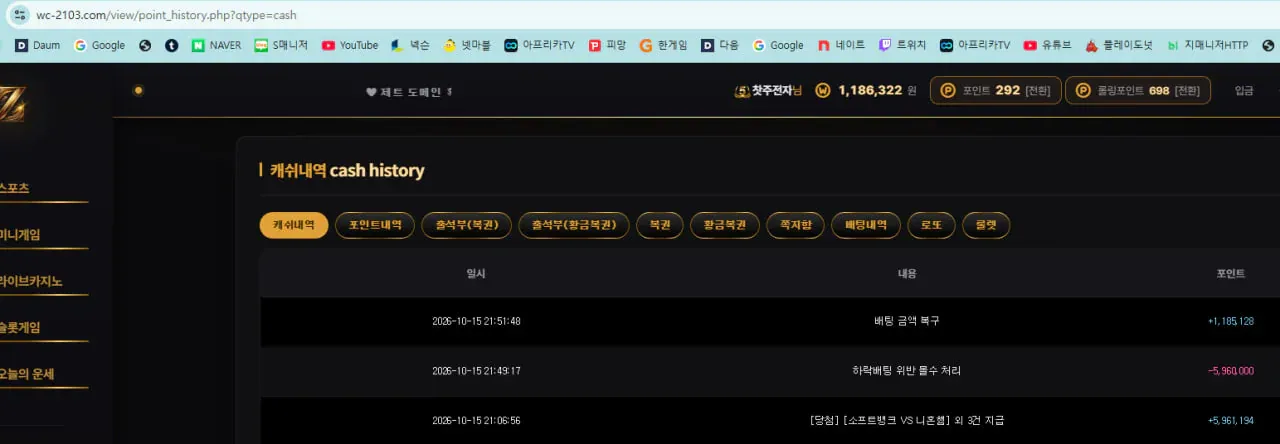Image resolution: width=1280 pixels, height=444 pixels.
Task: Click the [당첨] 소프트뱅크 VS 니혼햄 entry
Action: click(x=906, y=420)
